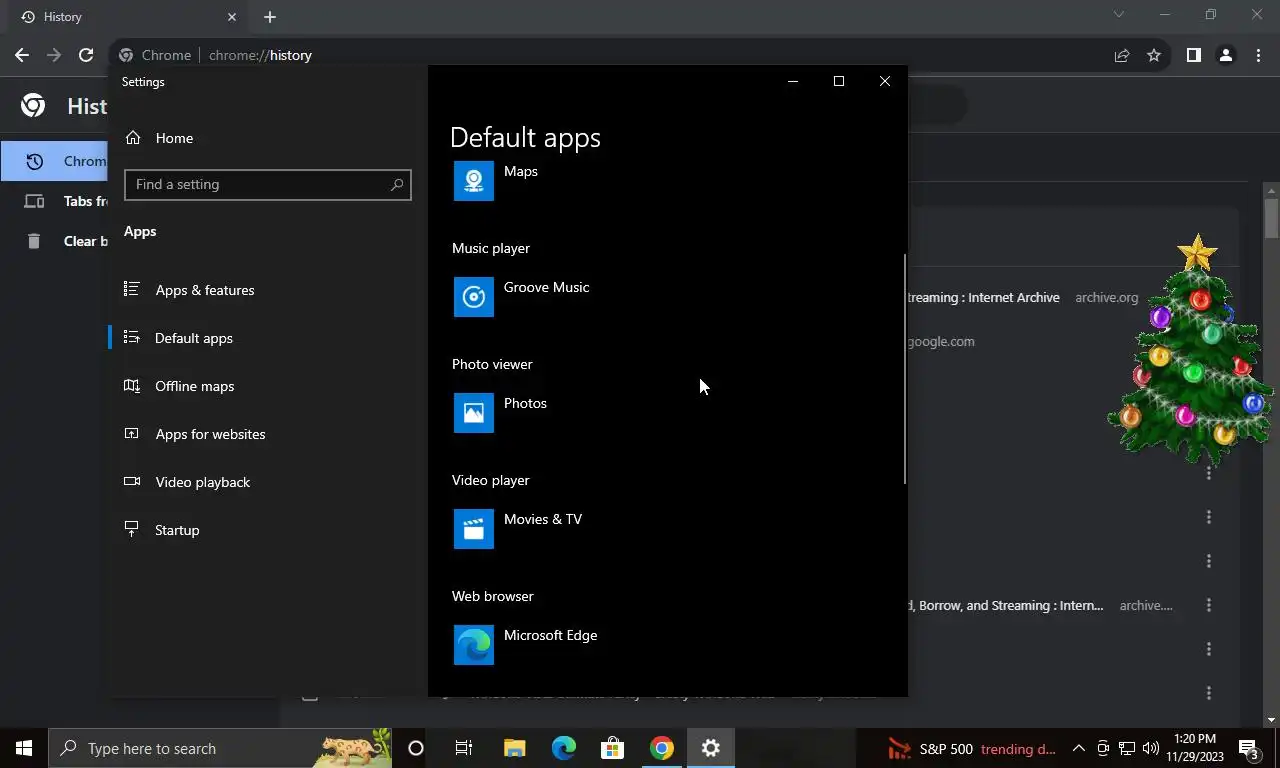The height and width of the screenshot is (768, 1280).
Task: Open the Internet Archive history entry
Action: [x=984, y=297]
